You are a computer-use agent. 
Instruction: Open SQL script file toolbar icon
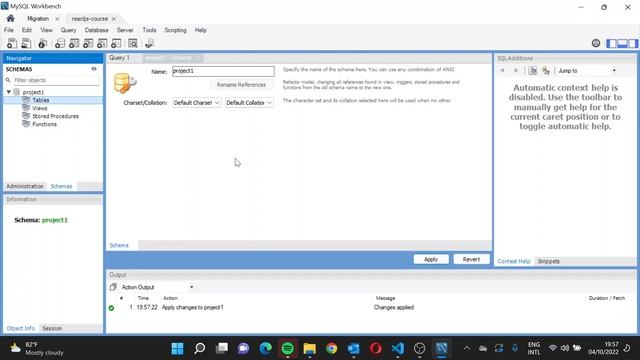point(26,43)
